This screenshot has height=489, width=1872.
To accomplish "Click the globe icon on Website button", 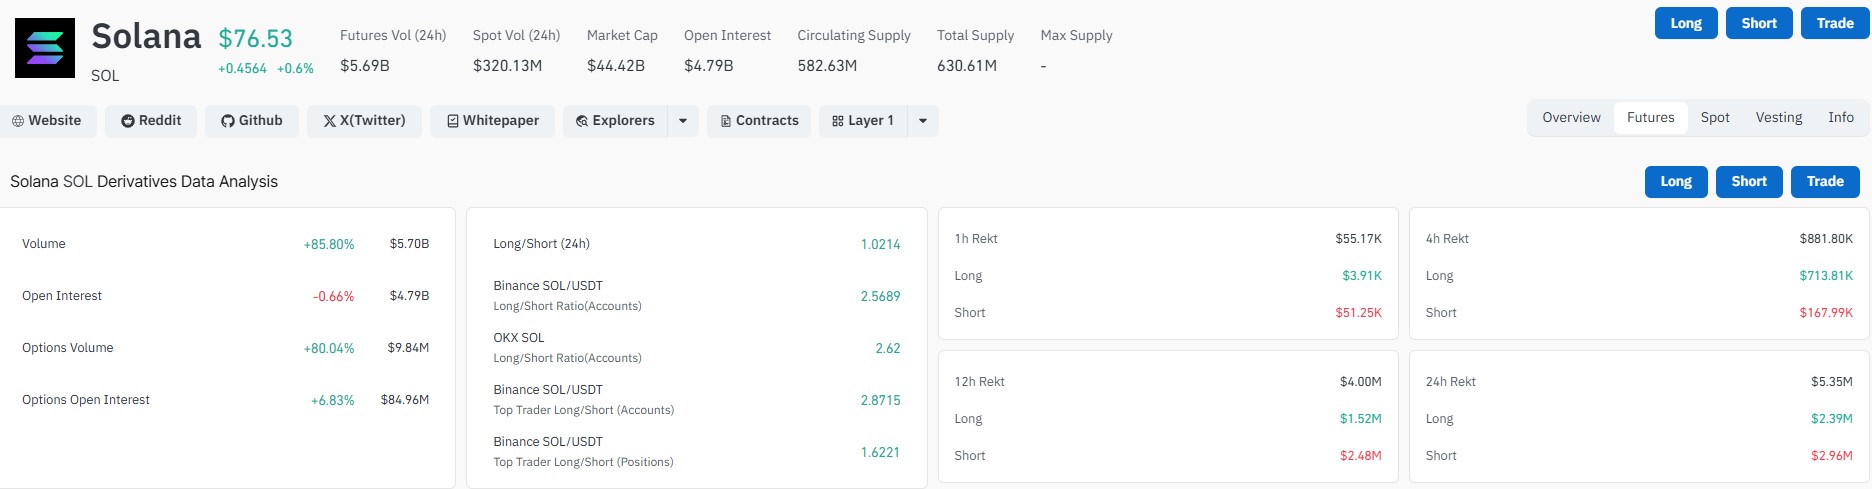I will [x=18, y=121].
